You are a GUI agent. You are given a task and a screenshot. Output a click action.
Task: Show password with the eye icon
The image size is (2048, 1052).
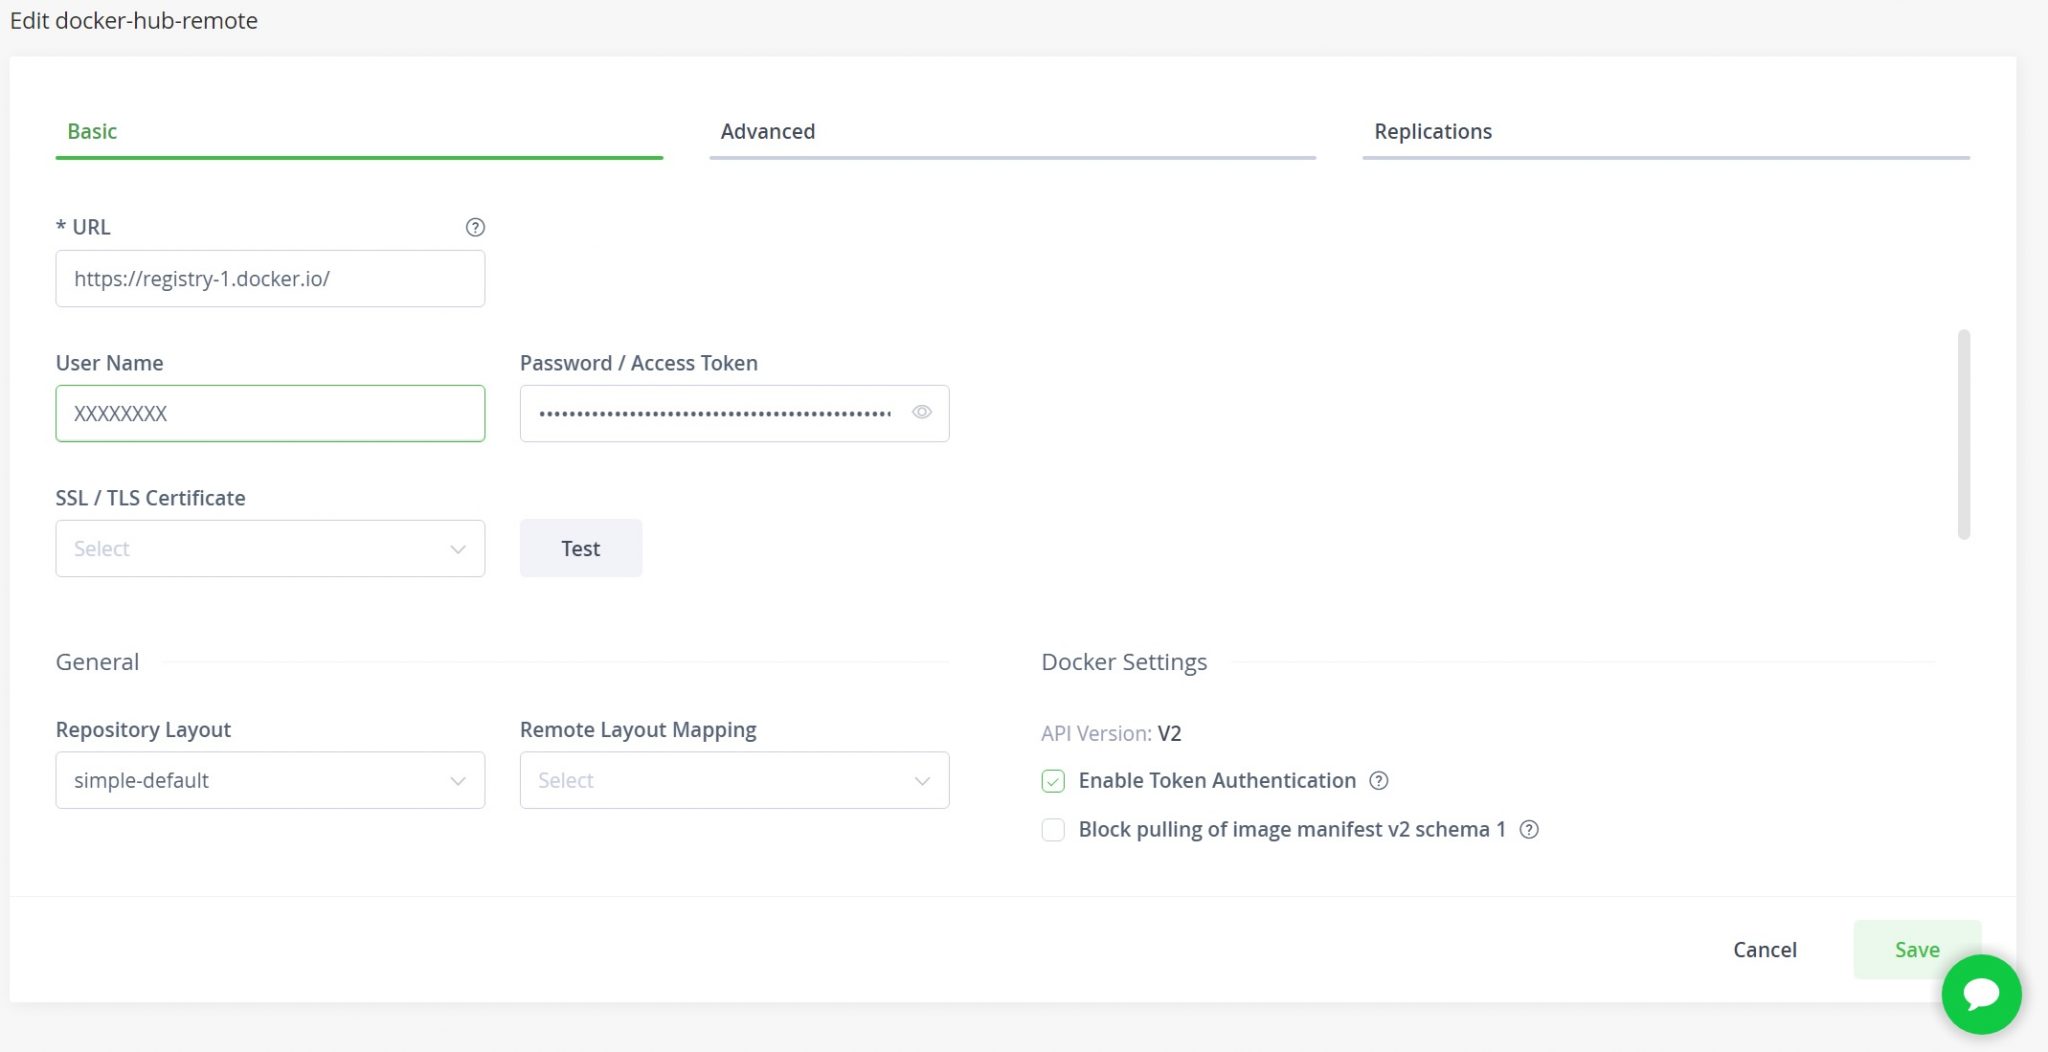pyautogui.click(x=921, y=412)
